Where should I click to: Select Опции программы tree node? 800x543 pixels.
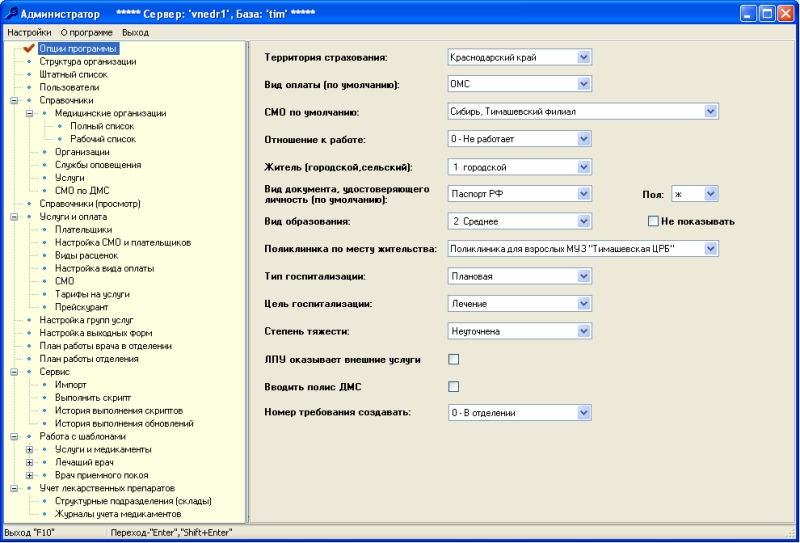[x=78, y=48]
